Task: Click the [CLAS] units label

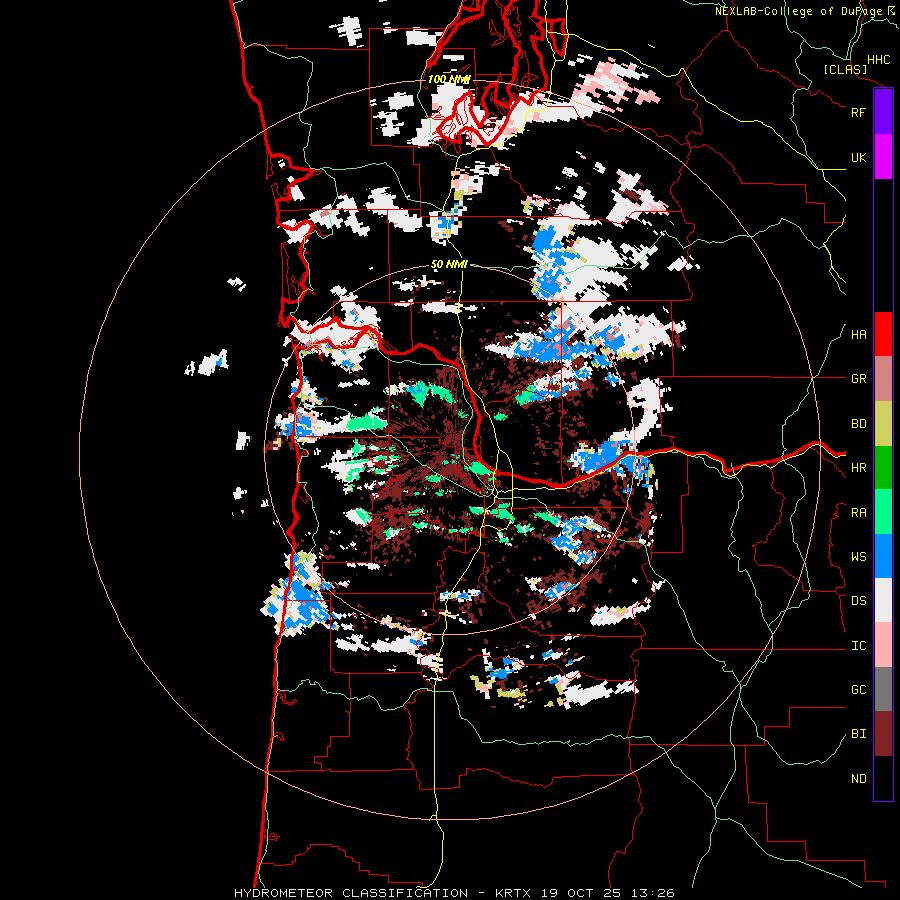Action: (845, 69)
